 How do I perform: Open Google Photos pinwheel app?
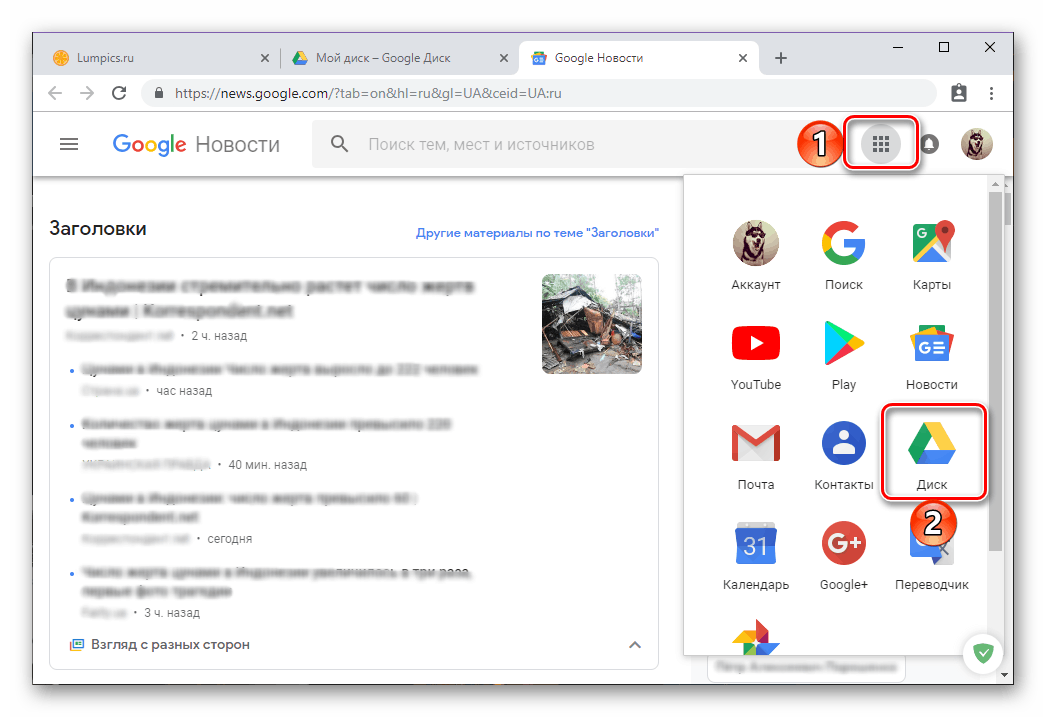coord(755,637)
